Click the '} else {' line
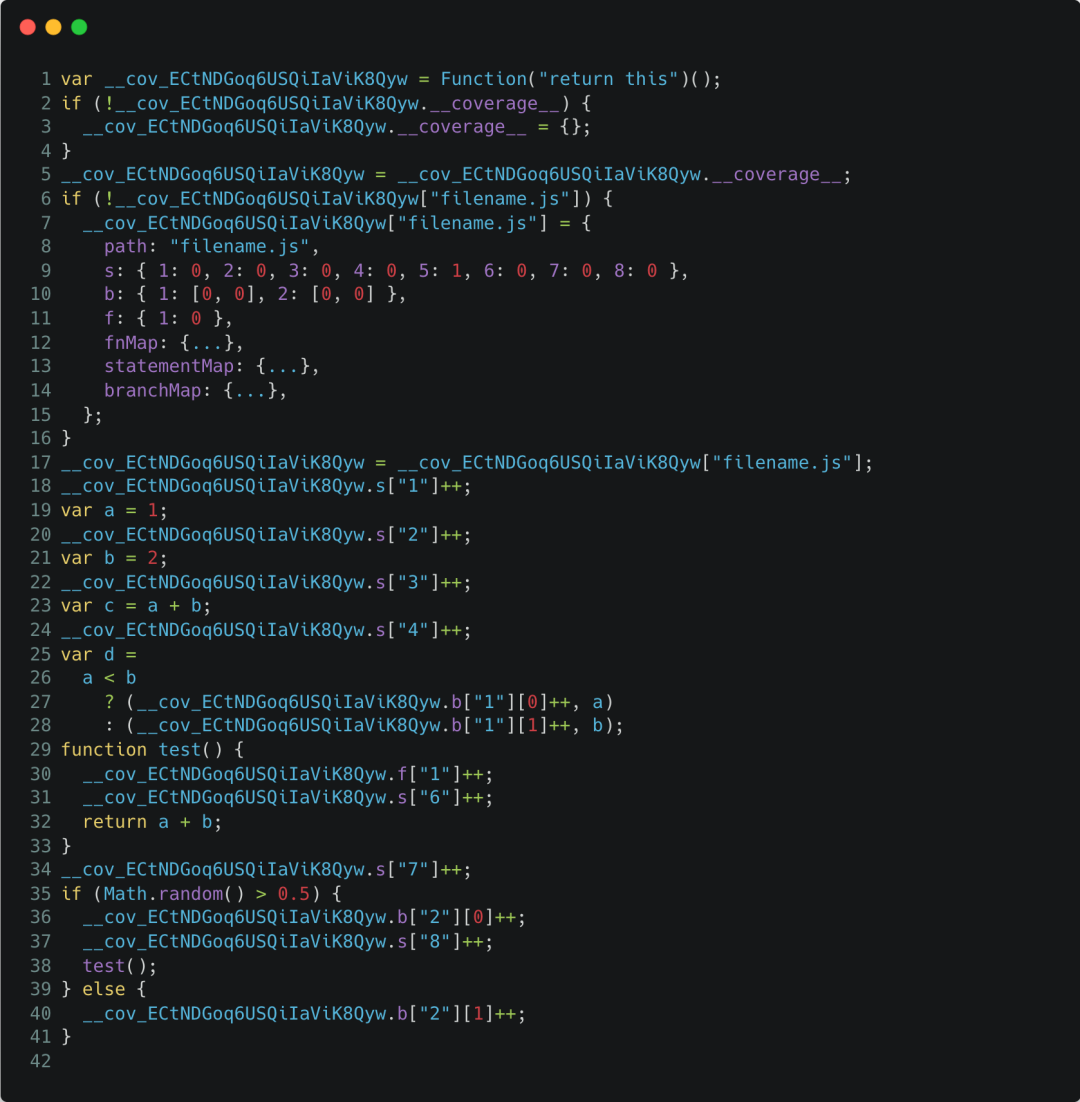The image size is (1080, 1102). click(x=104, y=990)
